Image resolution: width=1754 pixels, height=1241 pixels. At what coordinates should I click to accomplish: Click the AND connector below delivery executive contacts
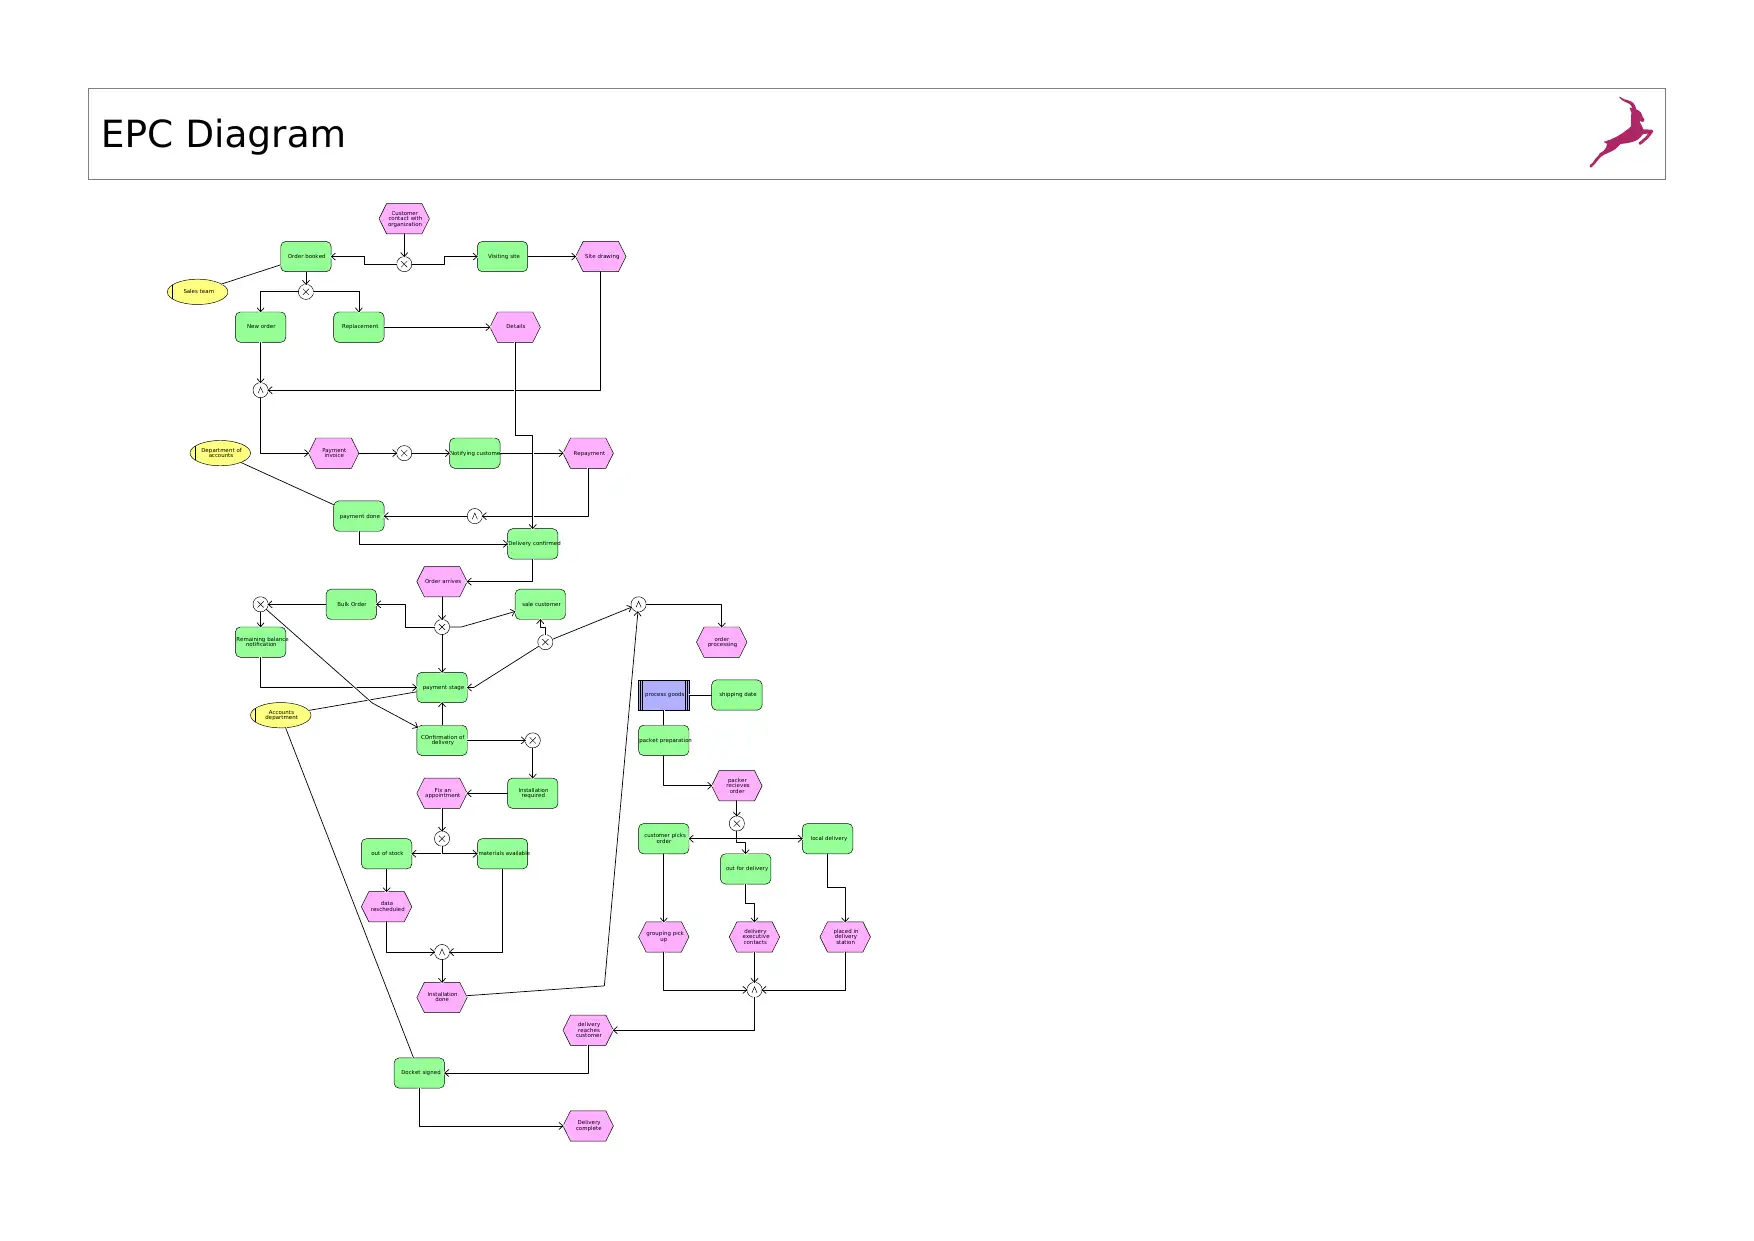coord(755,990)
